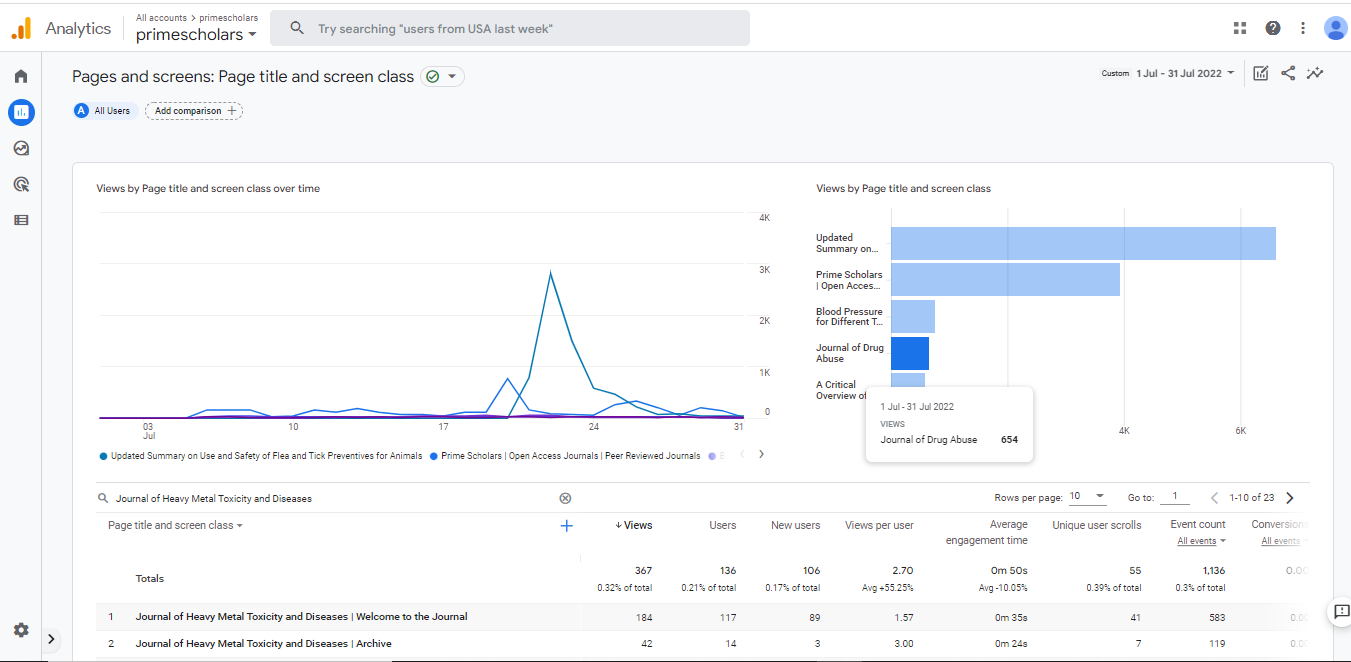Open Admin settings gear icon

click(x=21, y=630)
